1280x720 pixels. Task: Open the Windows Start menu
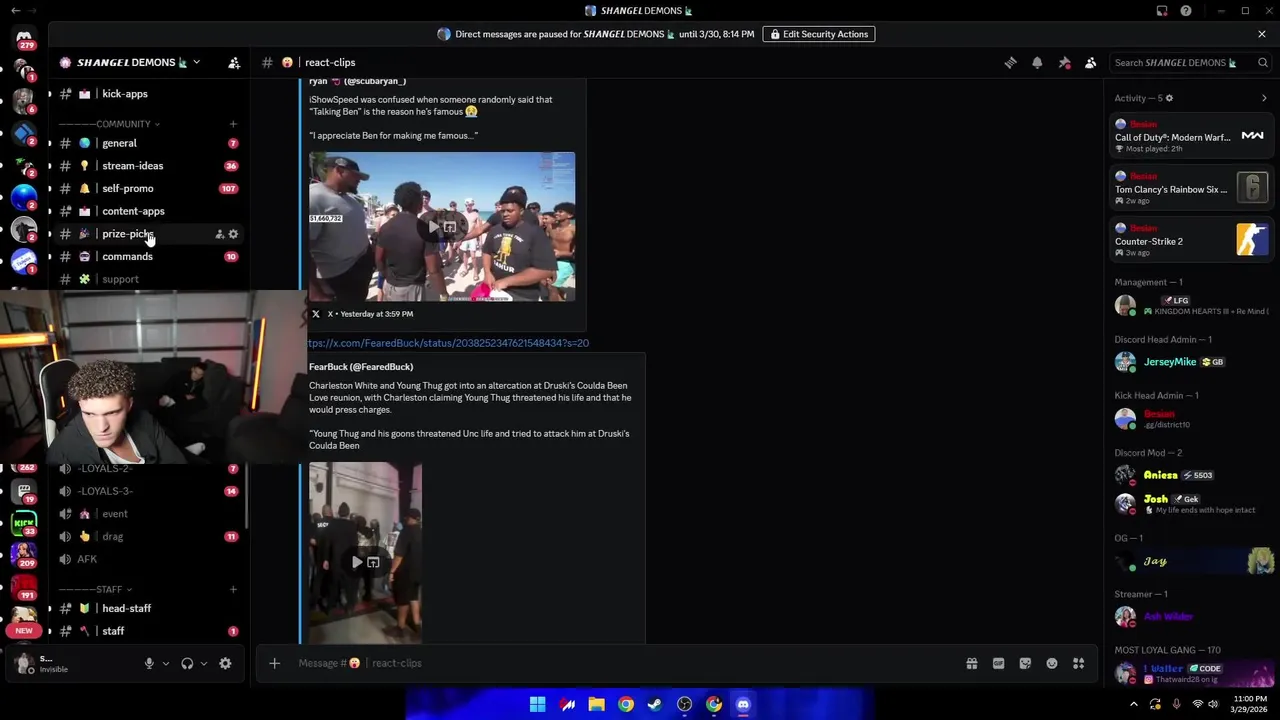pyautogui.click(x=538, y=704)
